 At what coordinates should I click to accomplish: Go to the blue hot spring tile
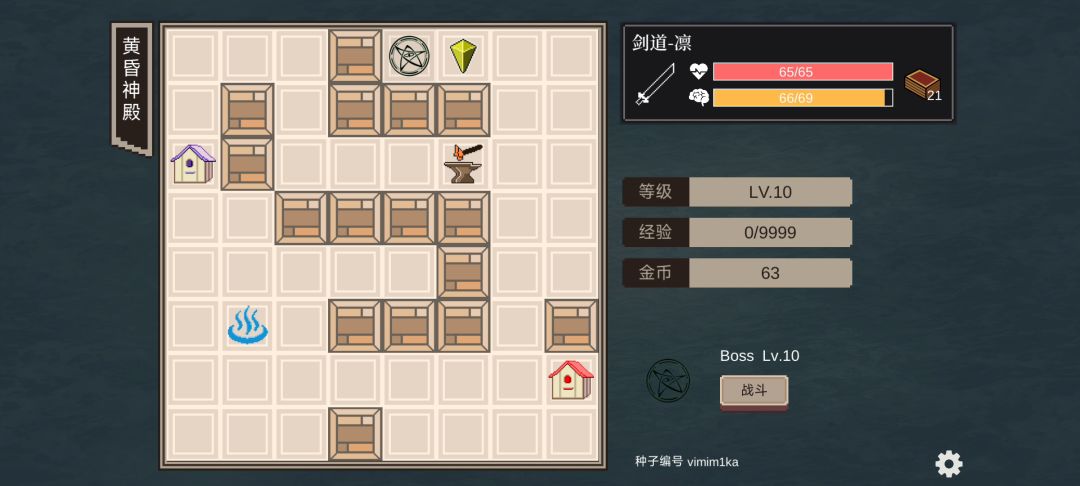[x=247, y=326]
